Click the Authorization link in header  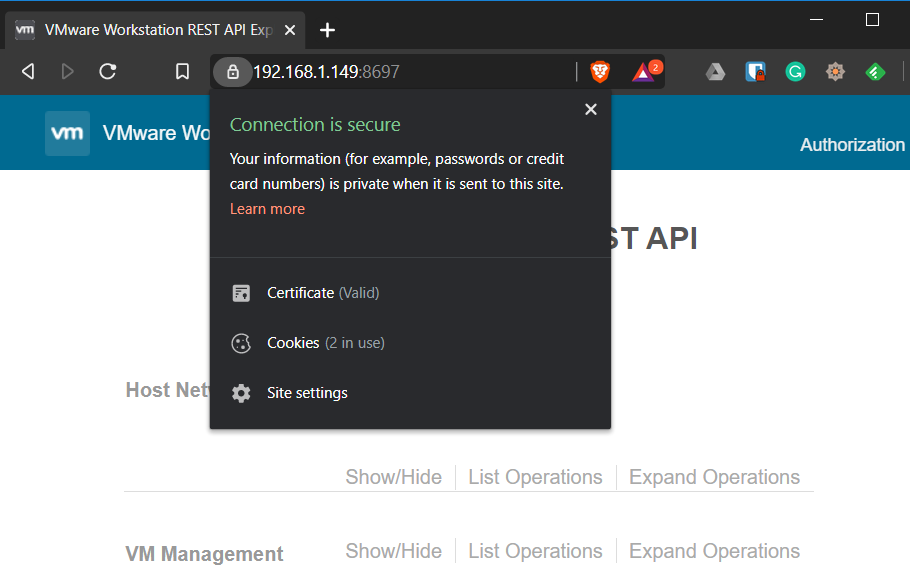852,145
